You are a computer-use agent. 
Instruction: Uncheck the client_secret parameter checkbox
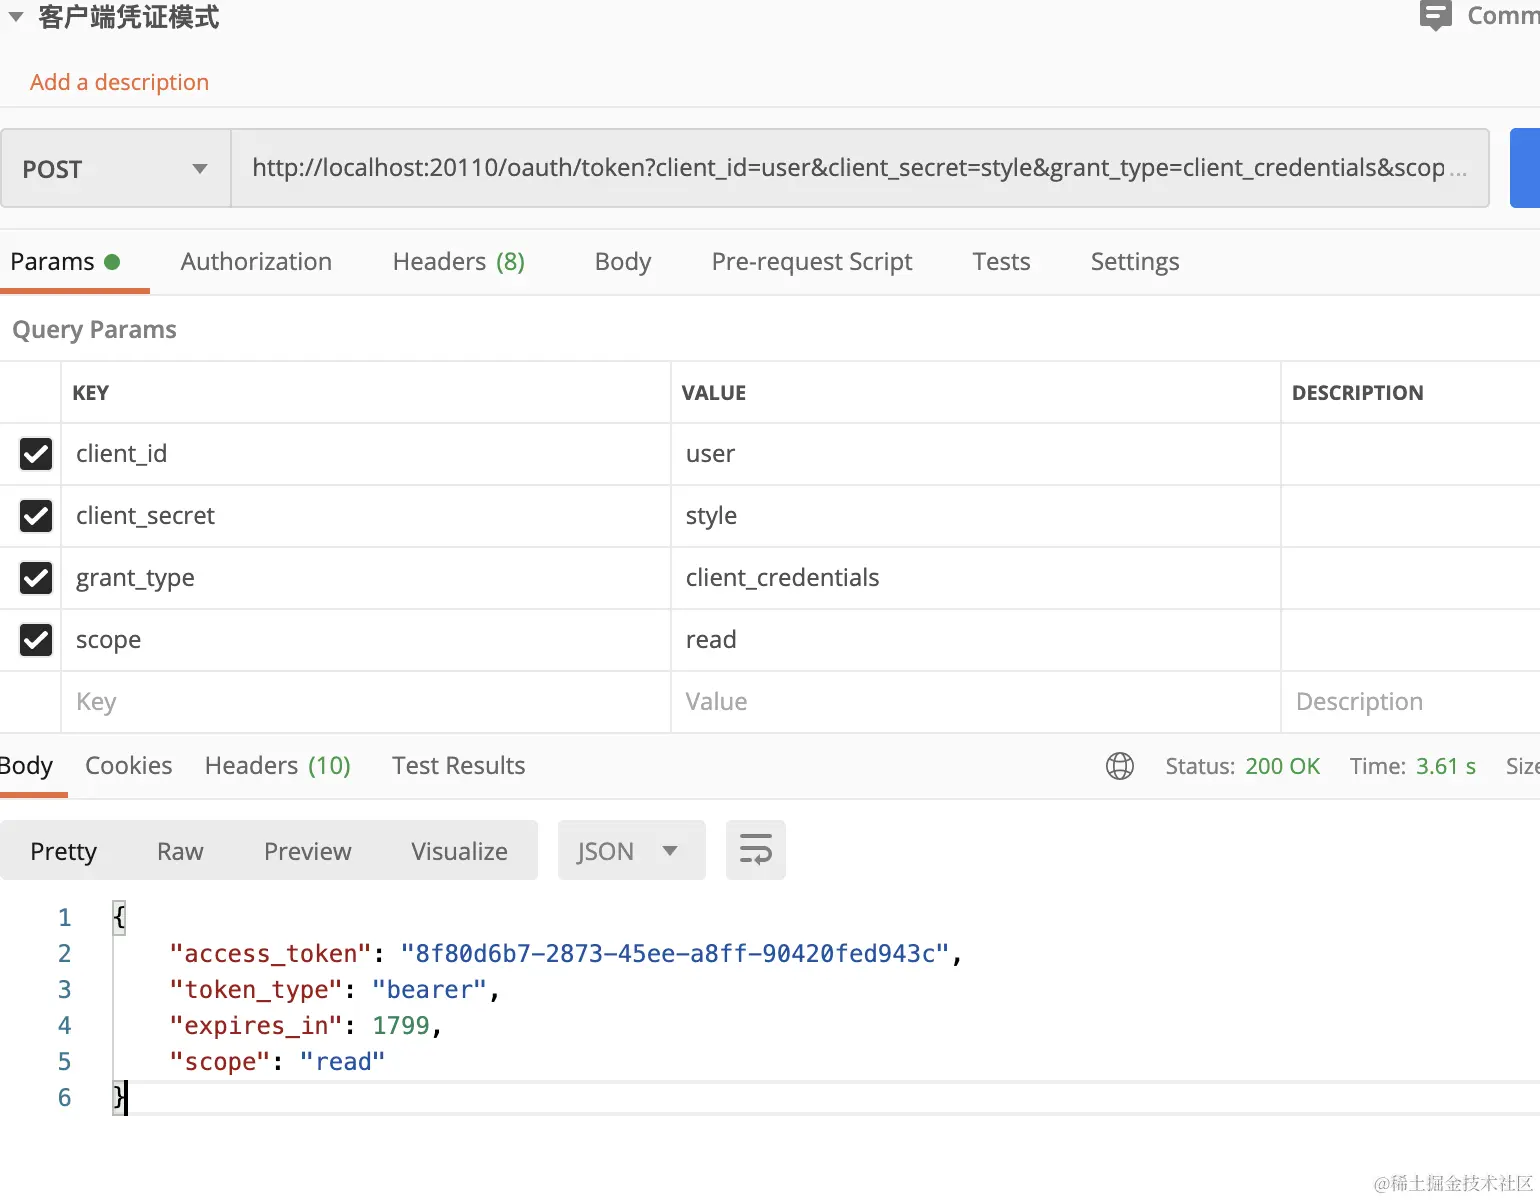[36, 516]
